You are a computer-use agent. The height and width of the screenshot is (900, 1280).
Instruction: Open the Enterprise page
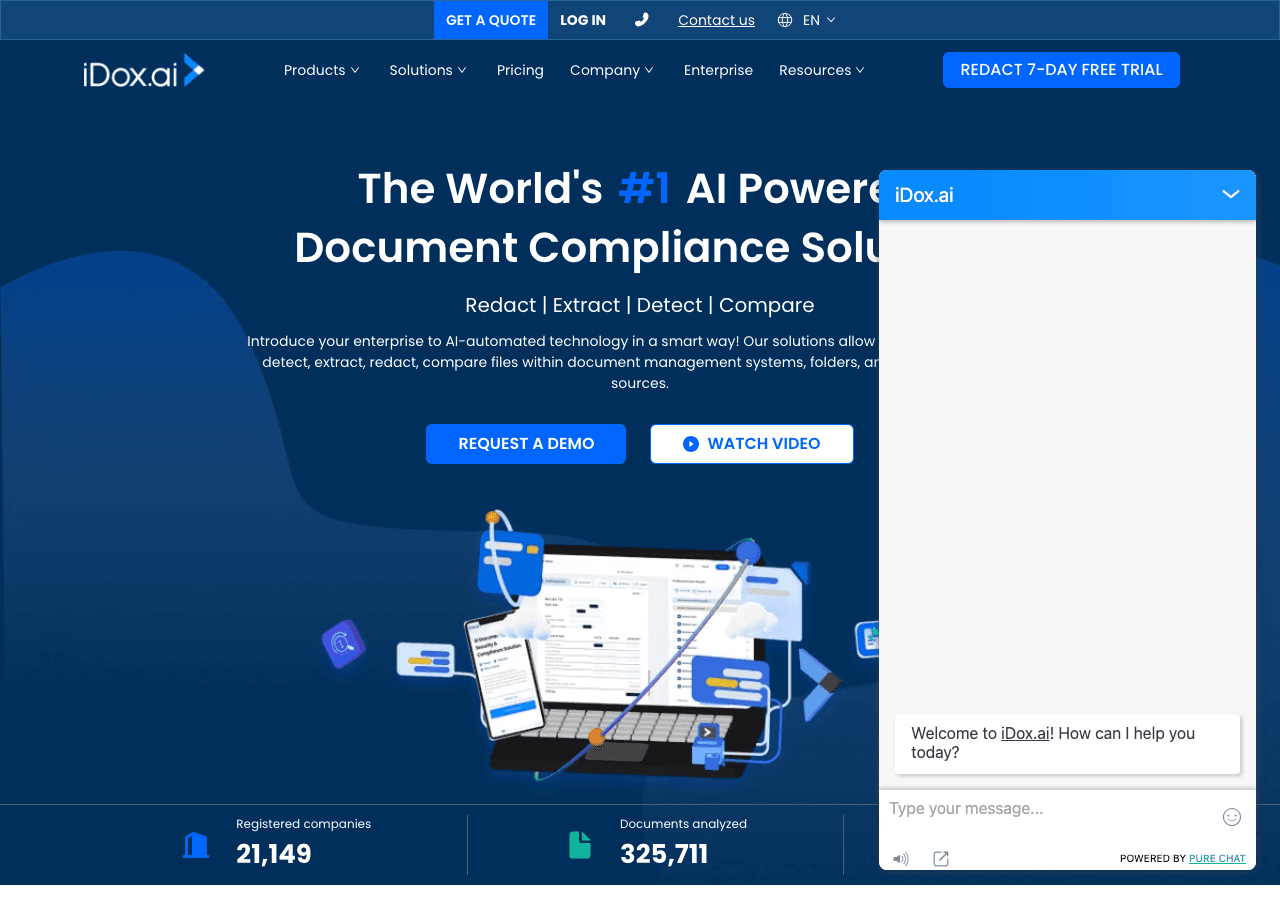point(718,70)
